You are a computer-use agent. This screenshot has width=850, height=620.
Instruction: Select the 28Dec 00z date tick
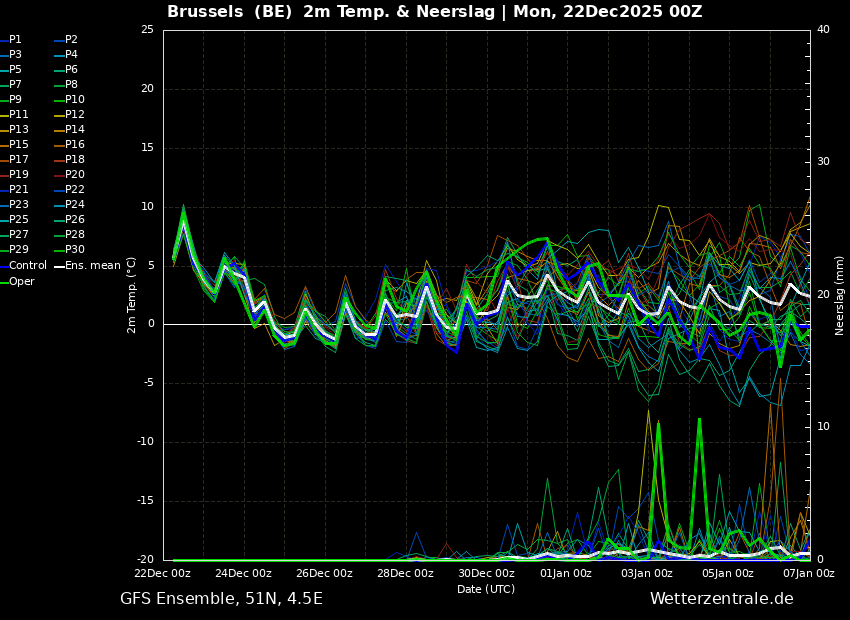click(405, 574)
